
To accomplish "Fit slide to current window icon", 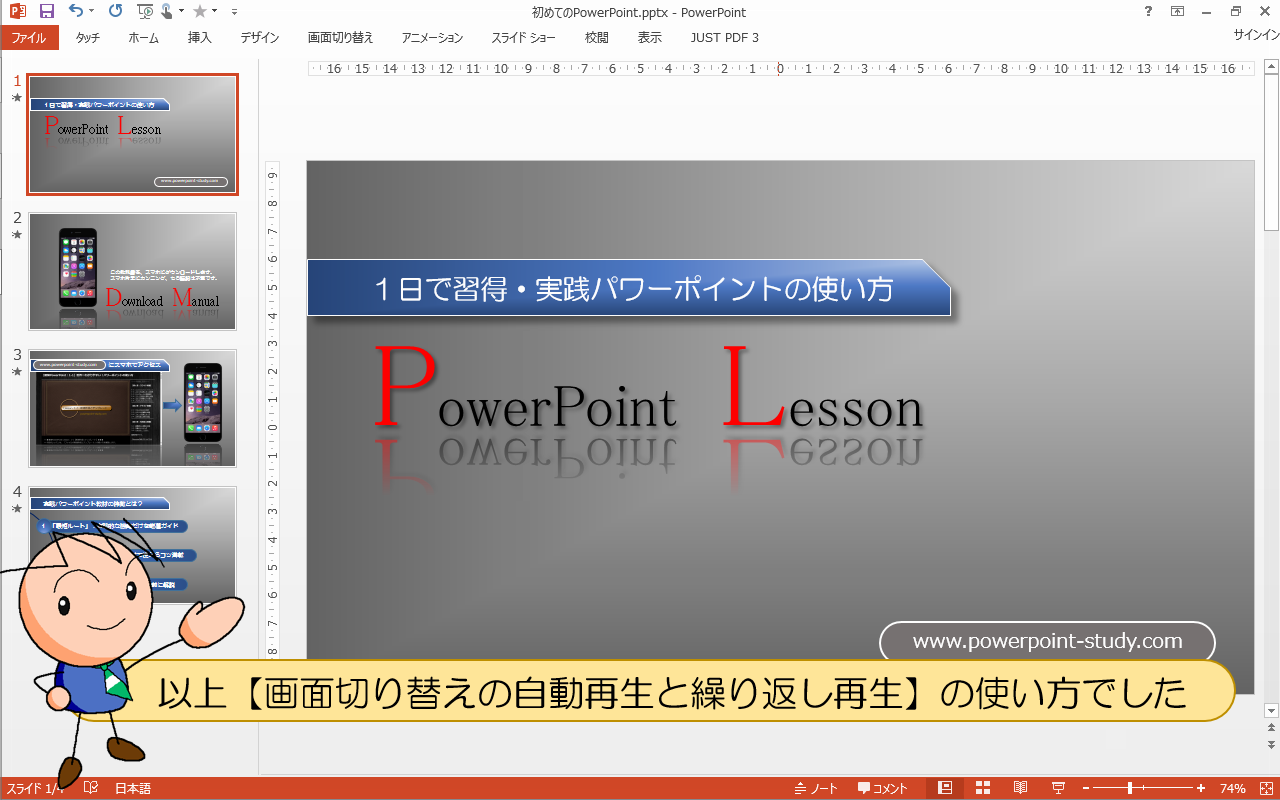I will [x=1264, y=788].
